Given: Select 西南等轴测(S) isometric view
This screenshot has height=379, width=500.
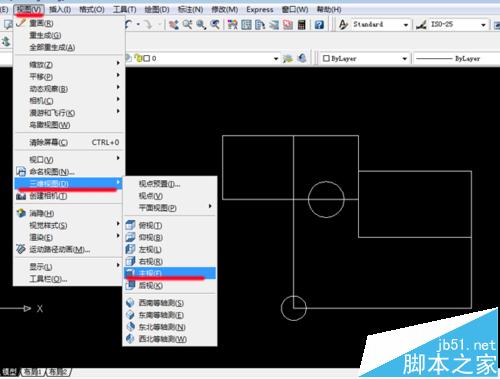Looking at the screenshot, I should tap(170, 303).
